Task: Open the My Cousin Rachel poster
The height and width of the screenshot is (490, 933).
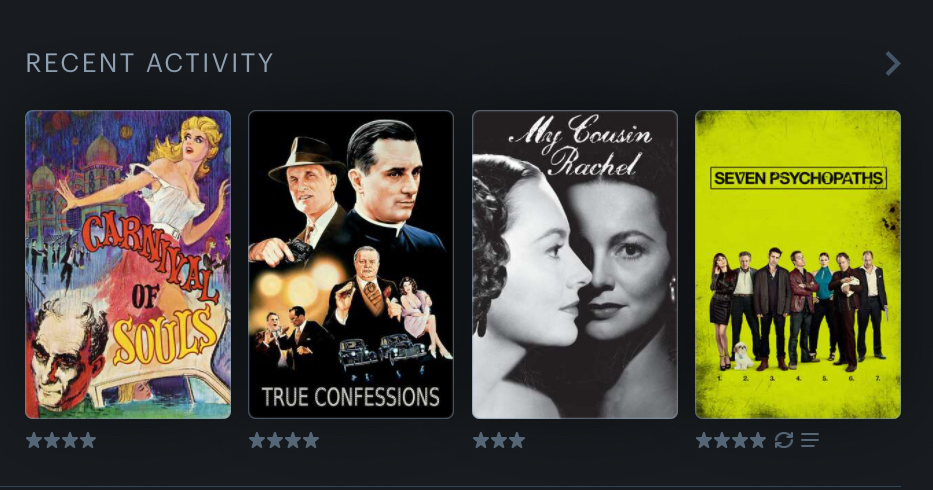Action: 575,264
